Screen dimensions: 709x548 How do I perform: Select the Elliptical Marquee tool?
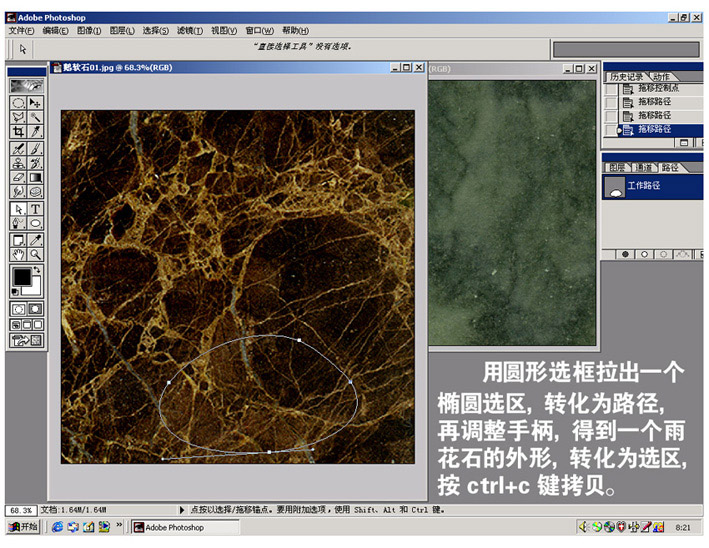pyautogui.click(x=18, y=103)
